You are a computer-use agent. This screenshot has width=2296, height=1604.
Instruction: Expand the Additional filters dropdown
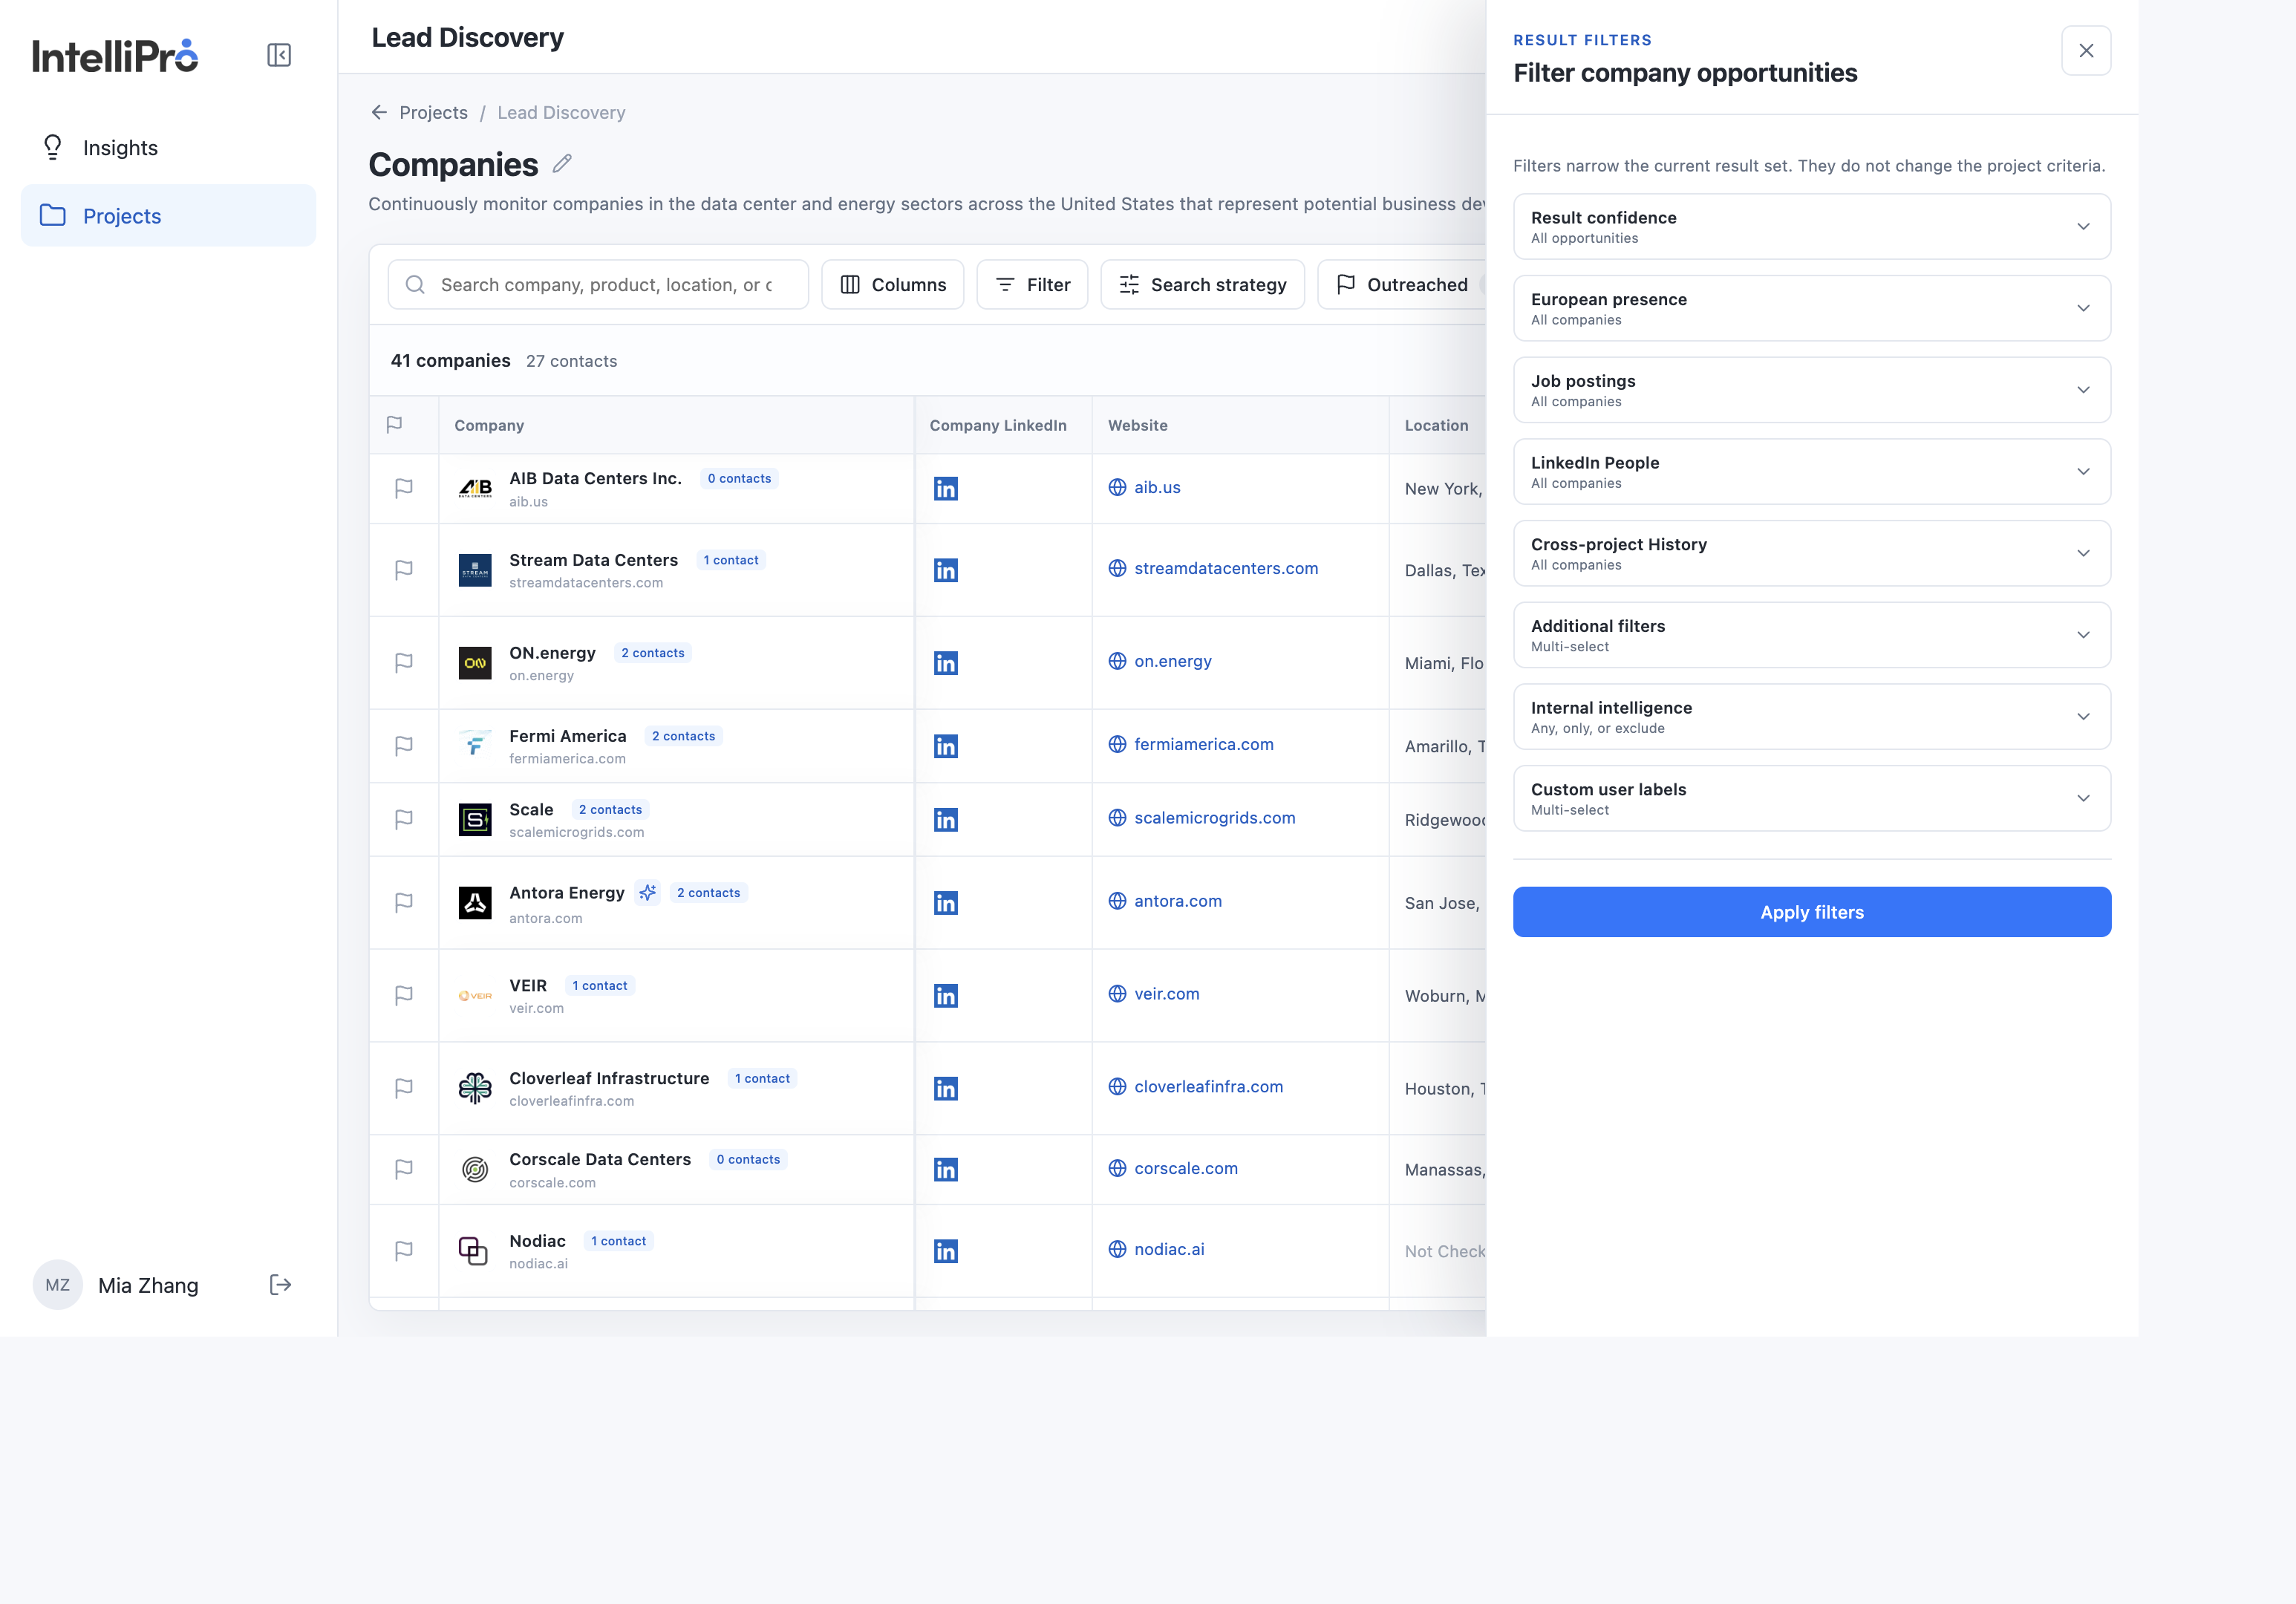click(1812, 635)
